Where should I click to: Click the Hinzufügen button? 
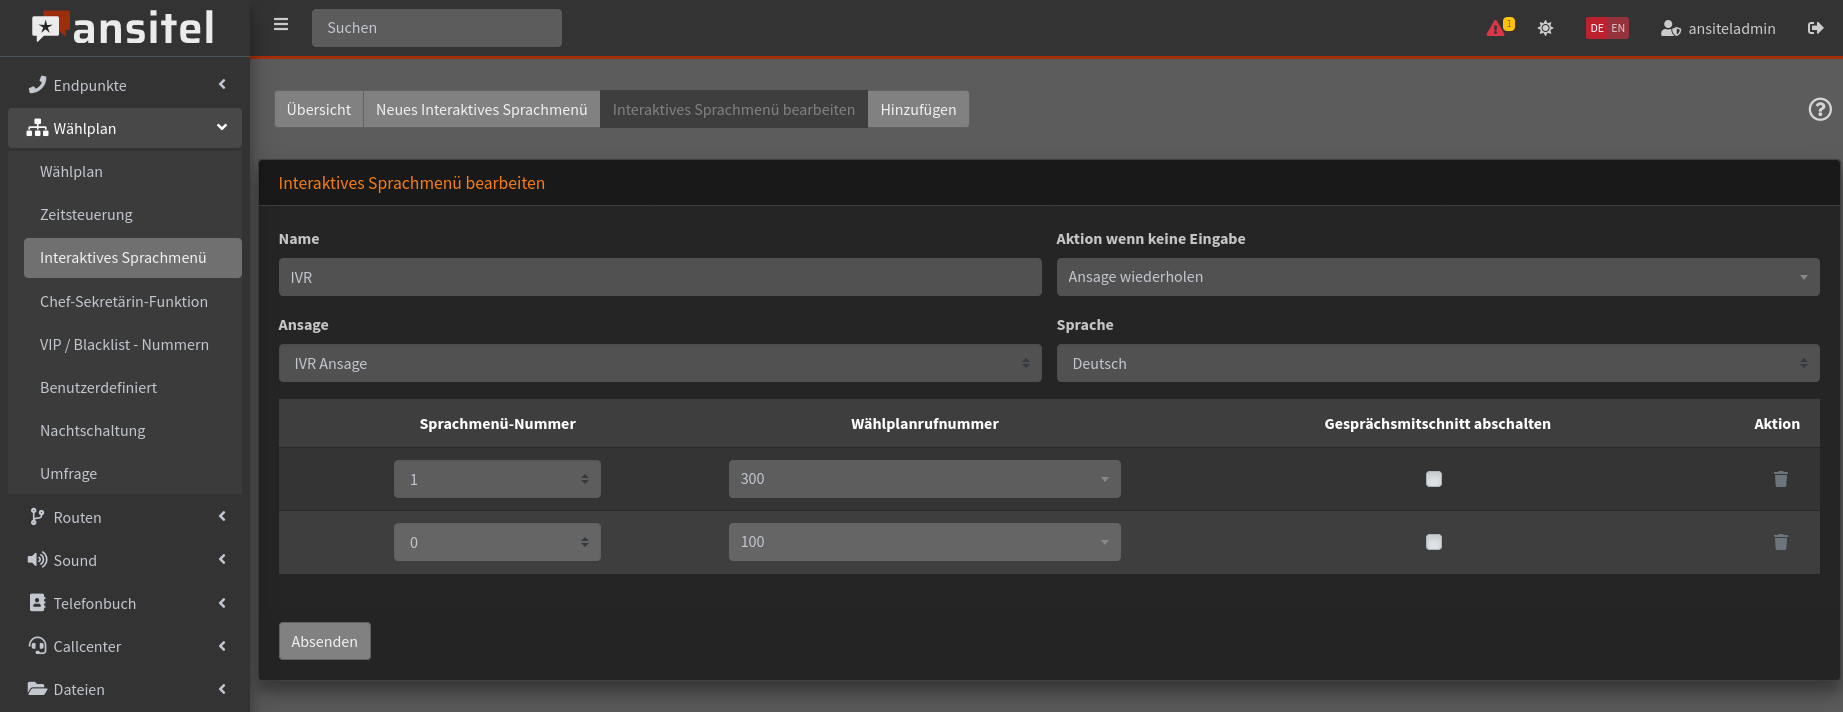click(918, 109)
